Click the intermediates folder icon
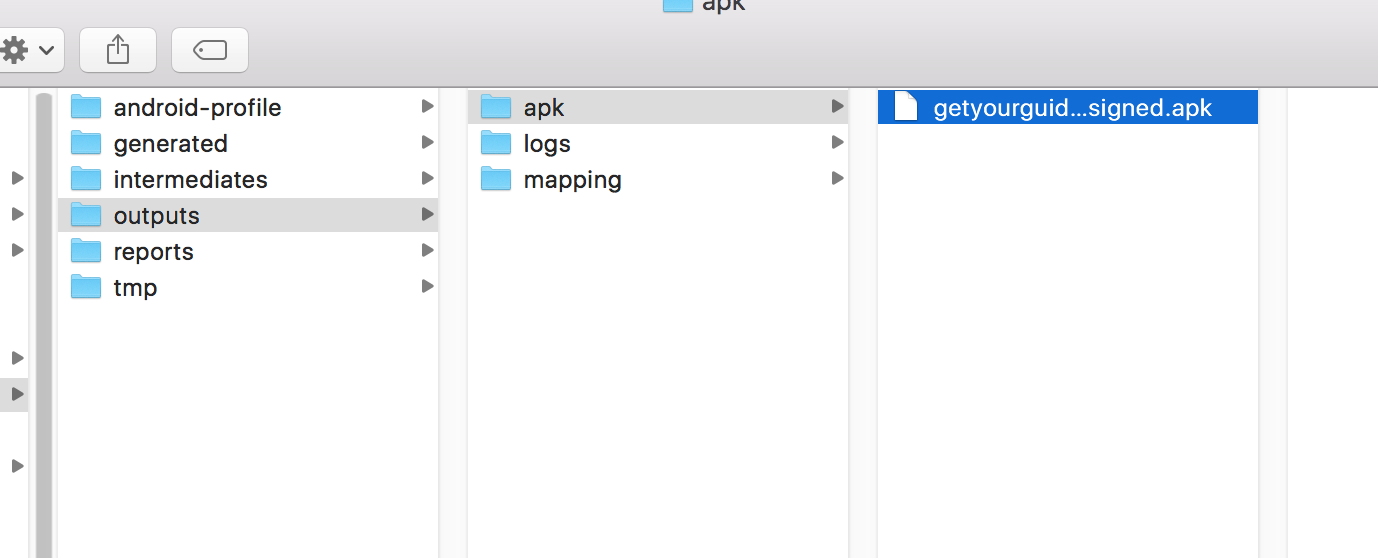1378x558 pixels. pos(86,179)
